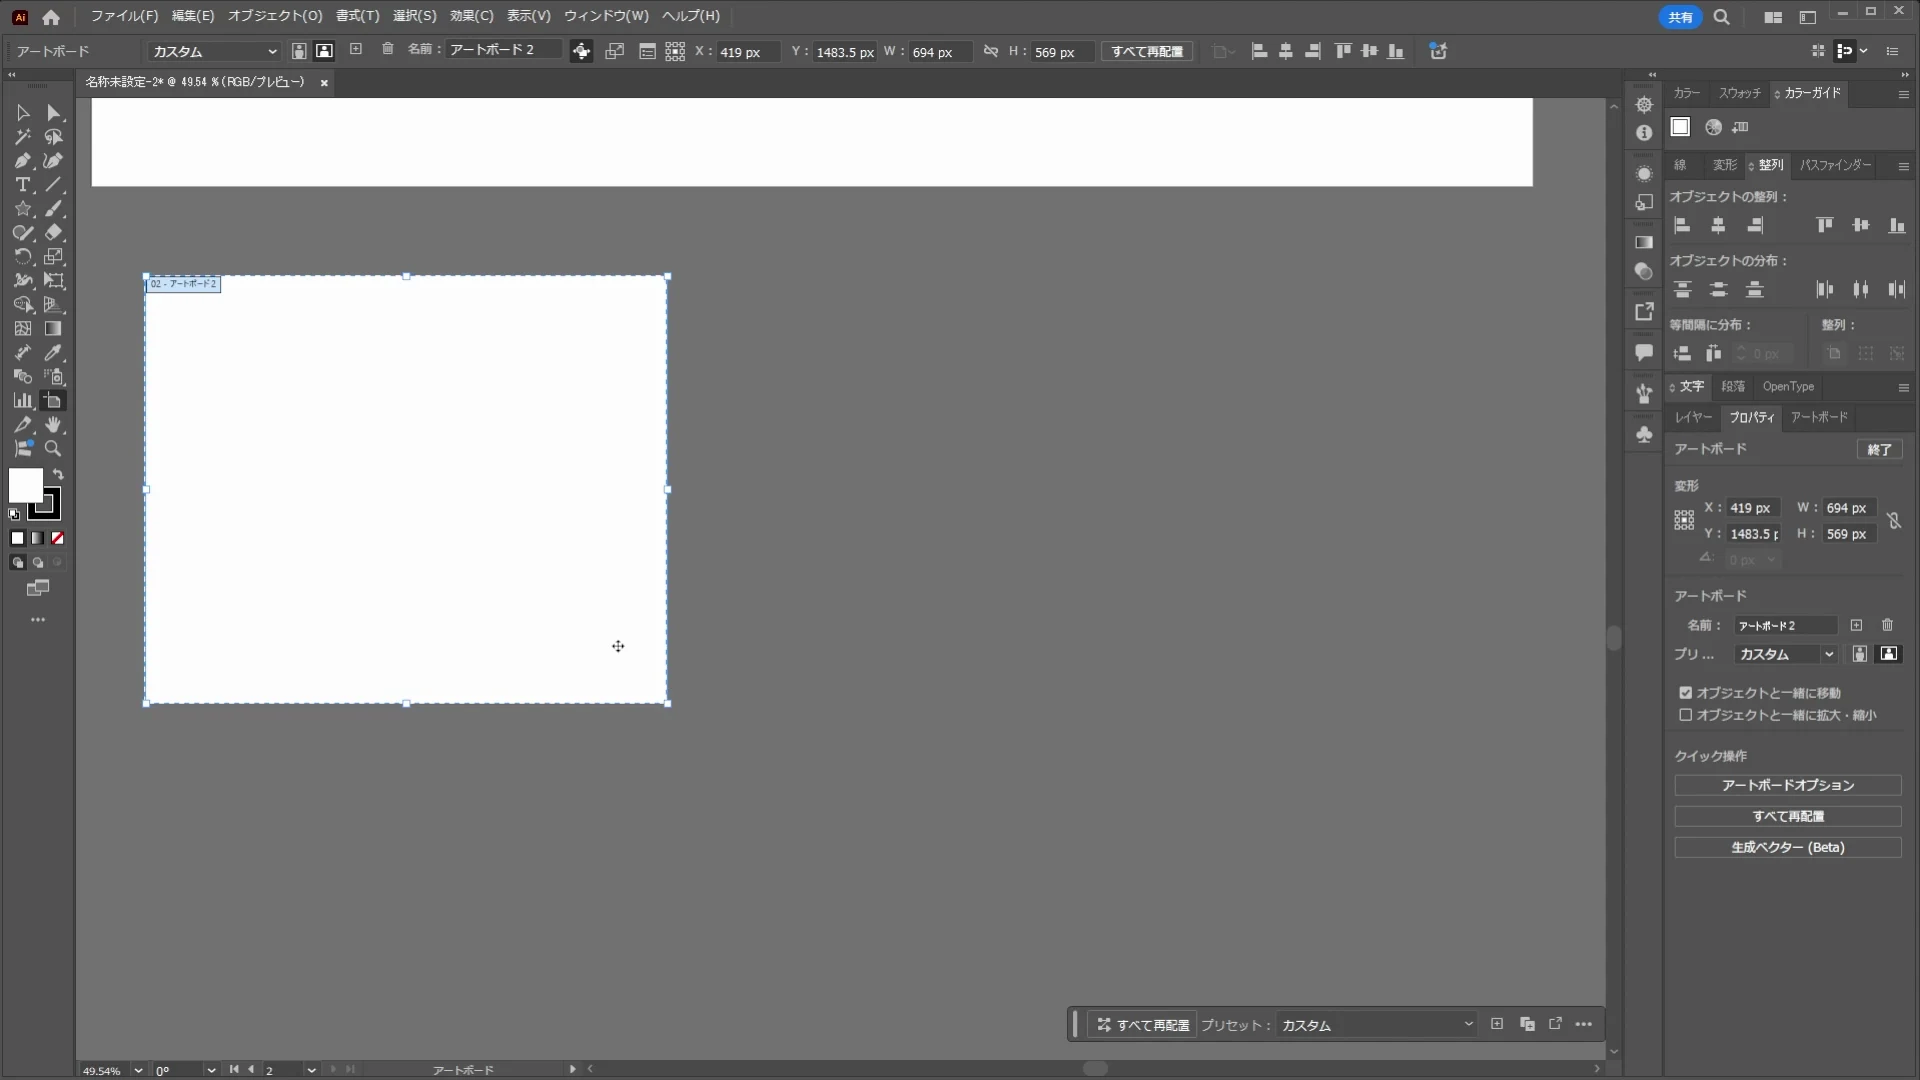Click the 共有 button
The height and width of the screenshot is (1080, 1920).
pyautogui.click(x=1680, y=17)
